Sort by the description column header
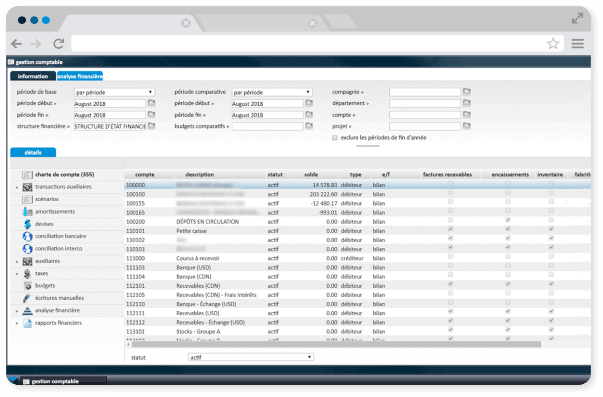The height and width of the screenshot is (397, 603). [x=200, y=175]
